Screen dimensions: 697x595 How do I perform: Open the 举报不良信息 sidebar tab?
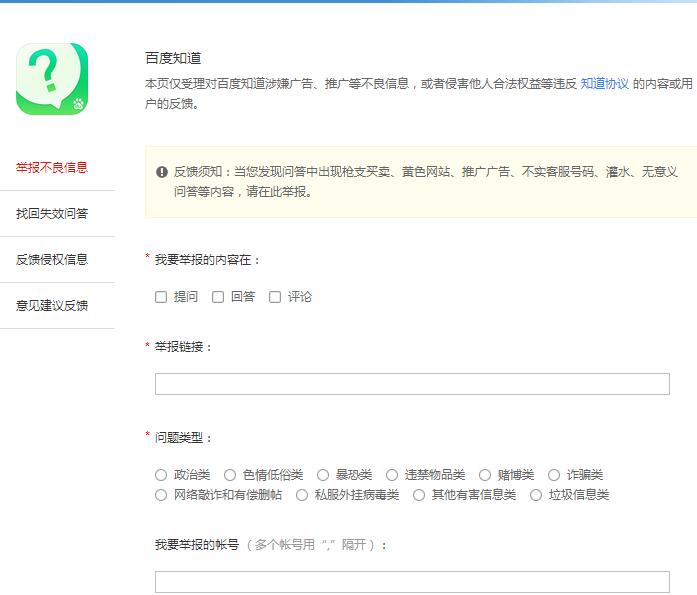click(52, 168)
